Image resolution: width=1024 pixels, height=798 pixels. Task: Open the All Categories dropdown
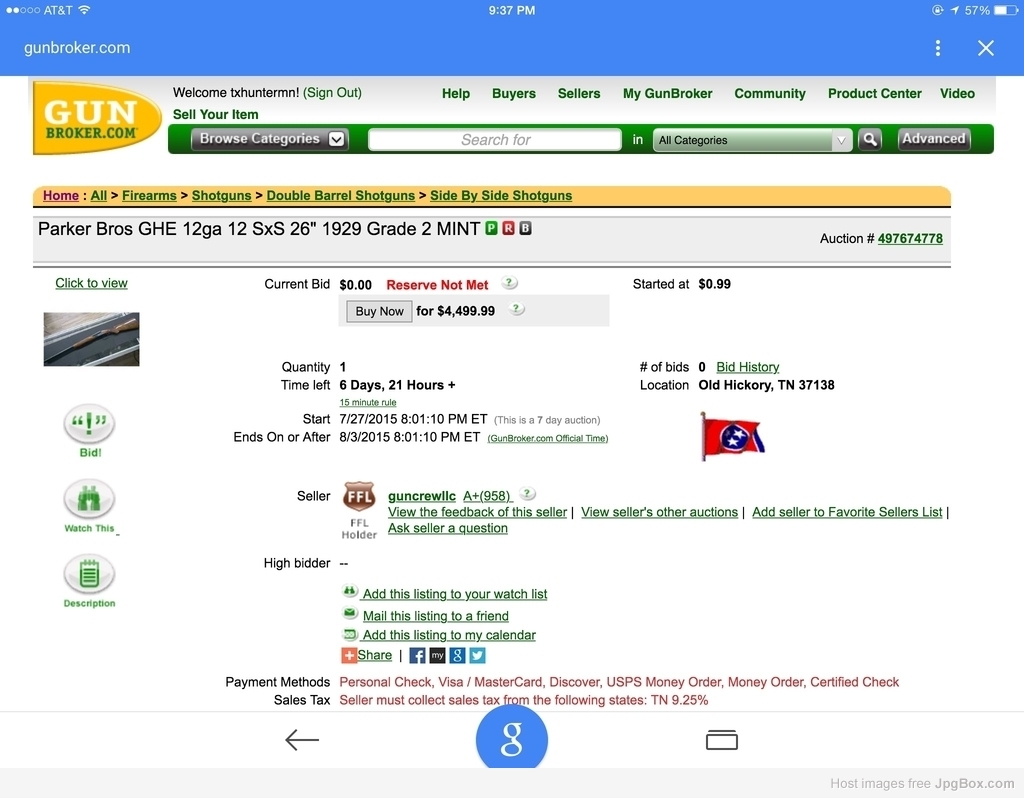coord(752,140)
